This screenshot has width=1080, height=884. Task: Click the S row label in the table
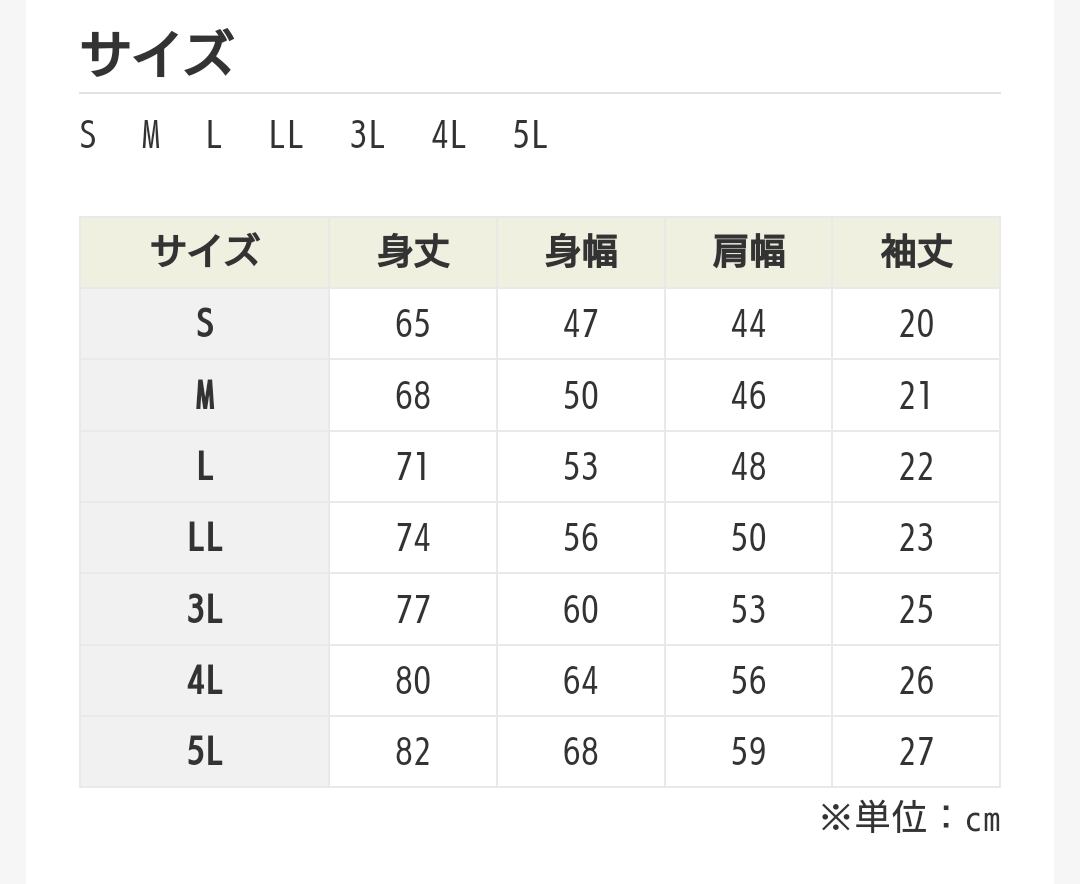click(204, 324)
